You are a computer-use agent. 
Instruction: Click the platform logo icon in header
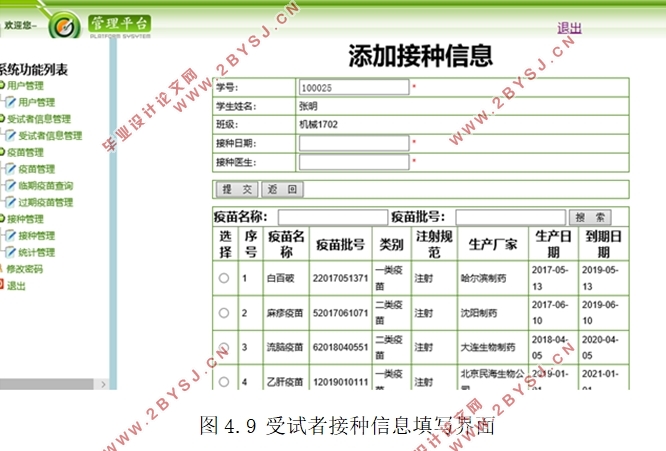(x=63, y=24)
